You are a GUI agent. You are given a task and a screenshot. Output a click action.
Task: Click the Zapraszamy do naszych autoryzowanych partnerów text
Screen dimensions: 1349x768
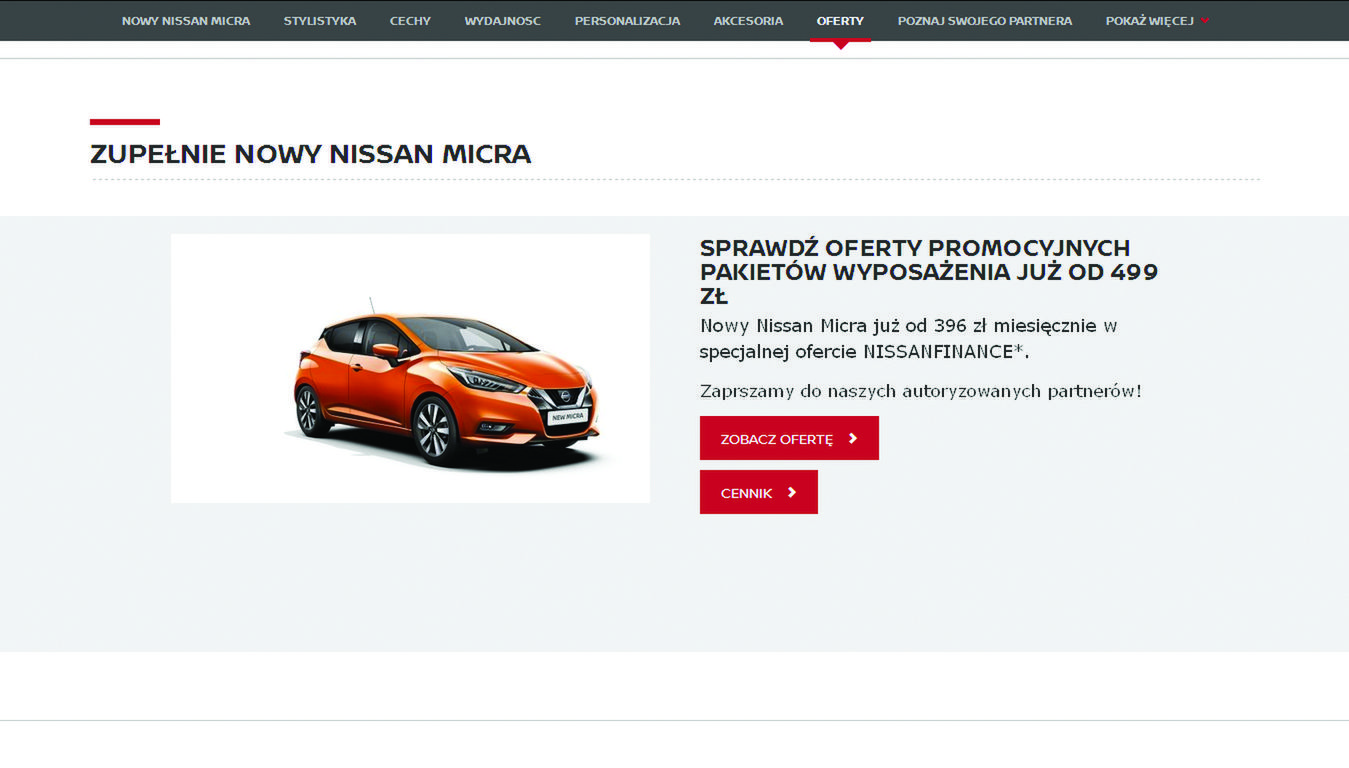coord(920,391)
